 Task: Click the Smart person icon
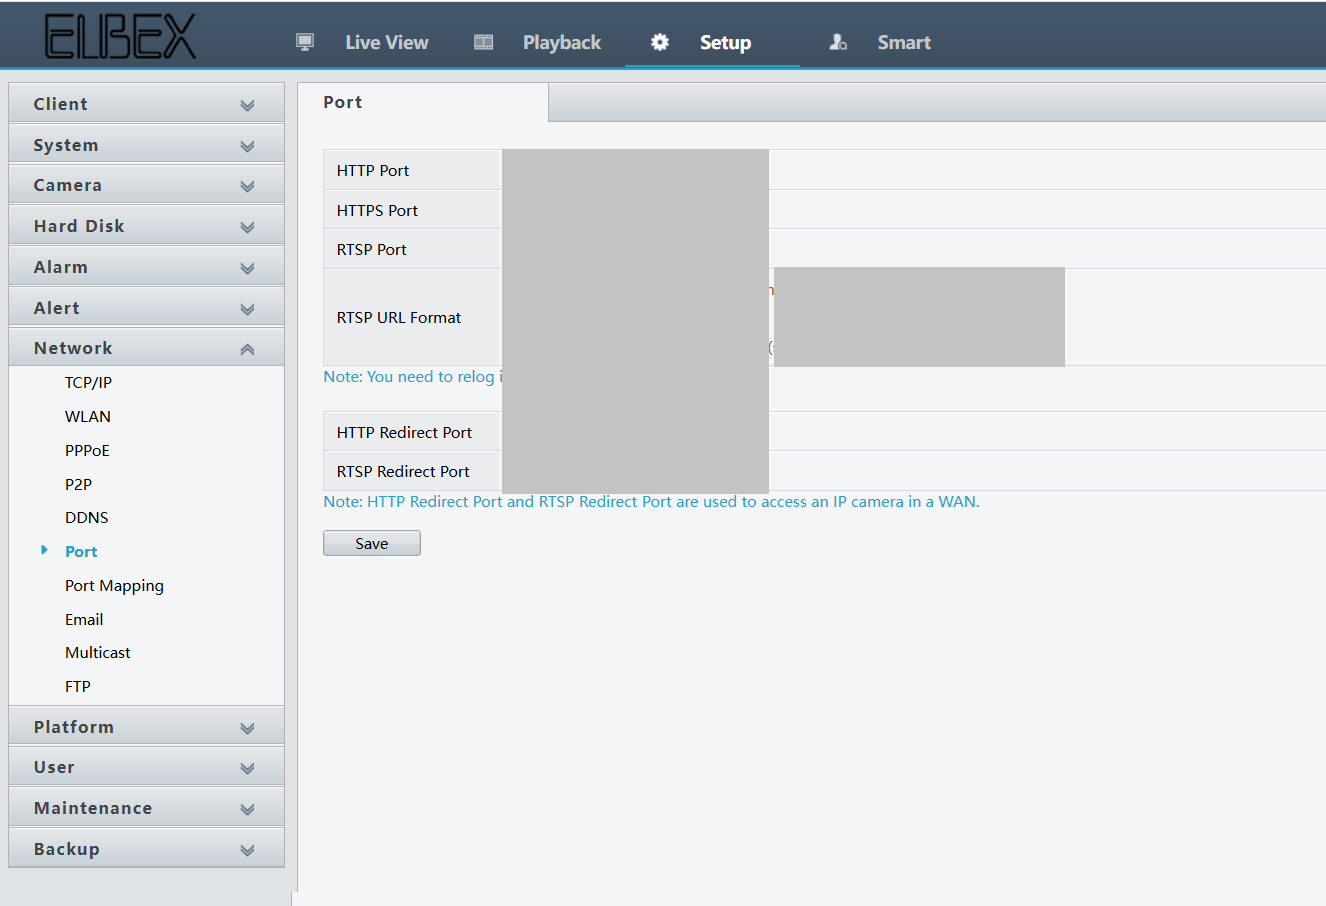click(838, 42)
